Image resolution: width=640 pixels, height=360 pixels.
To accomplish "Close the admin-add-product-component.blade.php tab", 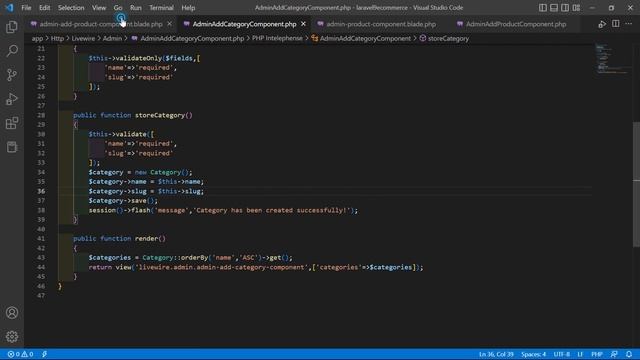I will pos(169,24).
